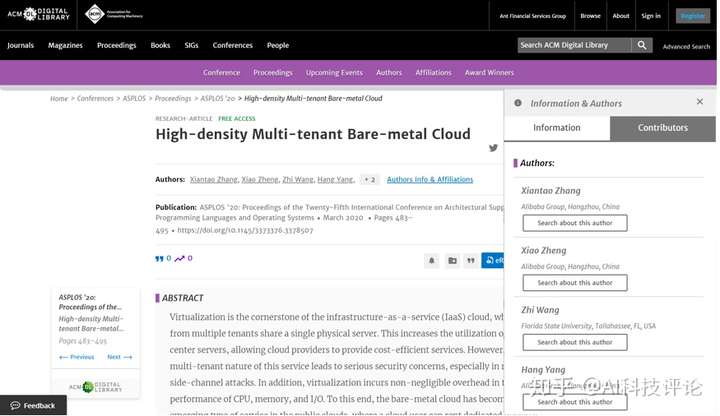Click the info icon beside Information & Authors
Viewport: 720px width, 416px height.
[x=518, y=103]
